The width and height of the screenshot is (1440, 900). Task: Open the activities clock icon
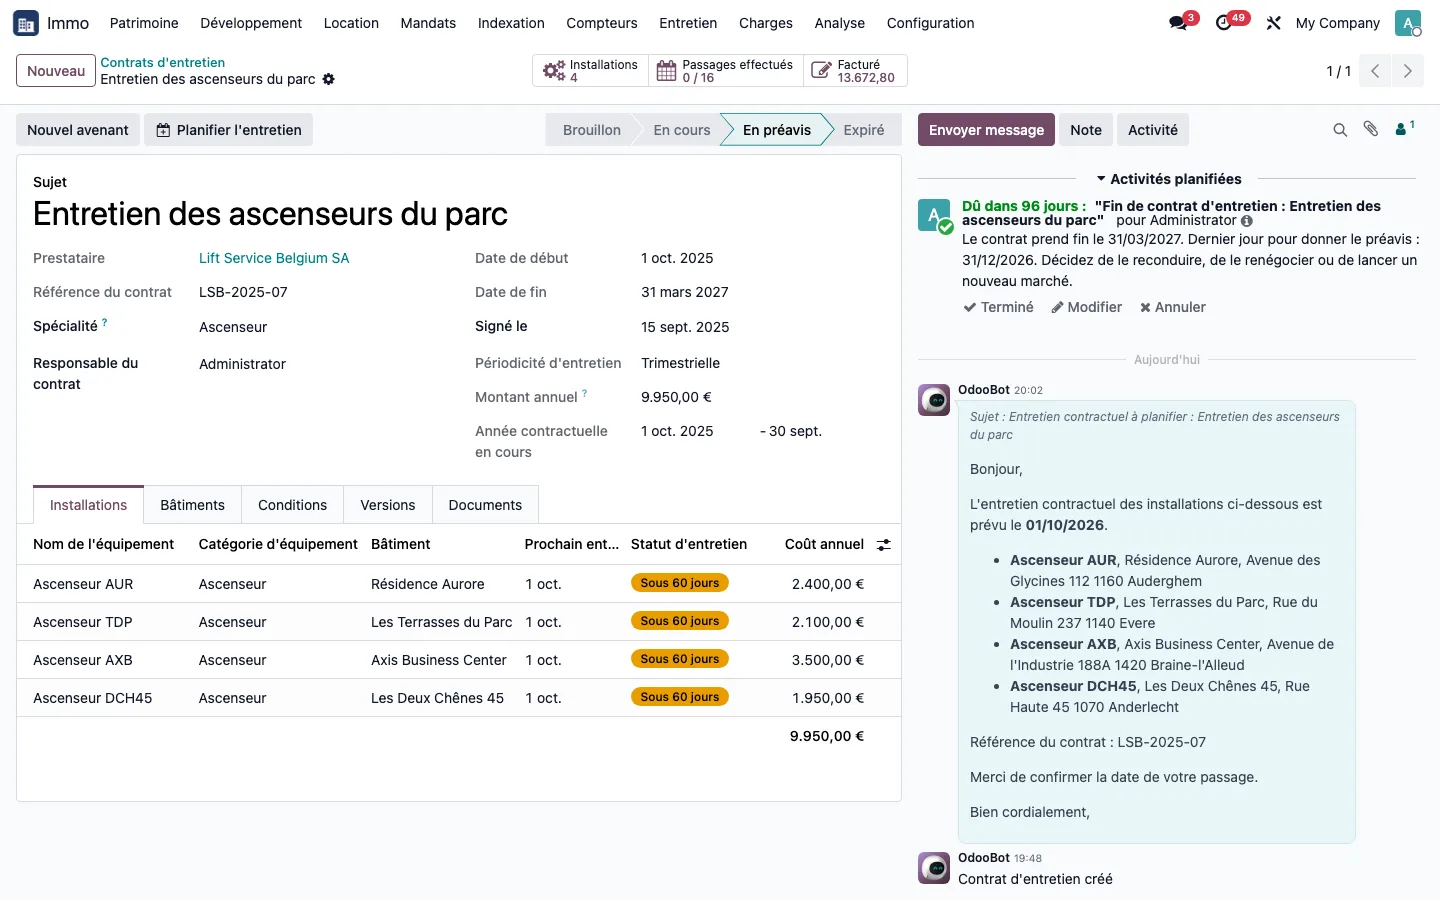coord(1224,23)
